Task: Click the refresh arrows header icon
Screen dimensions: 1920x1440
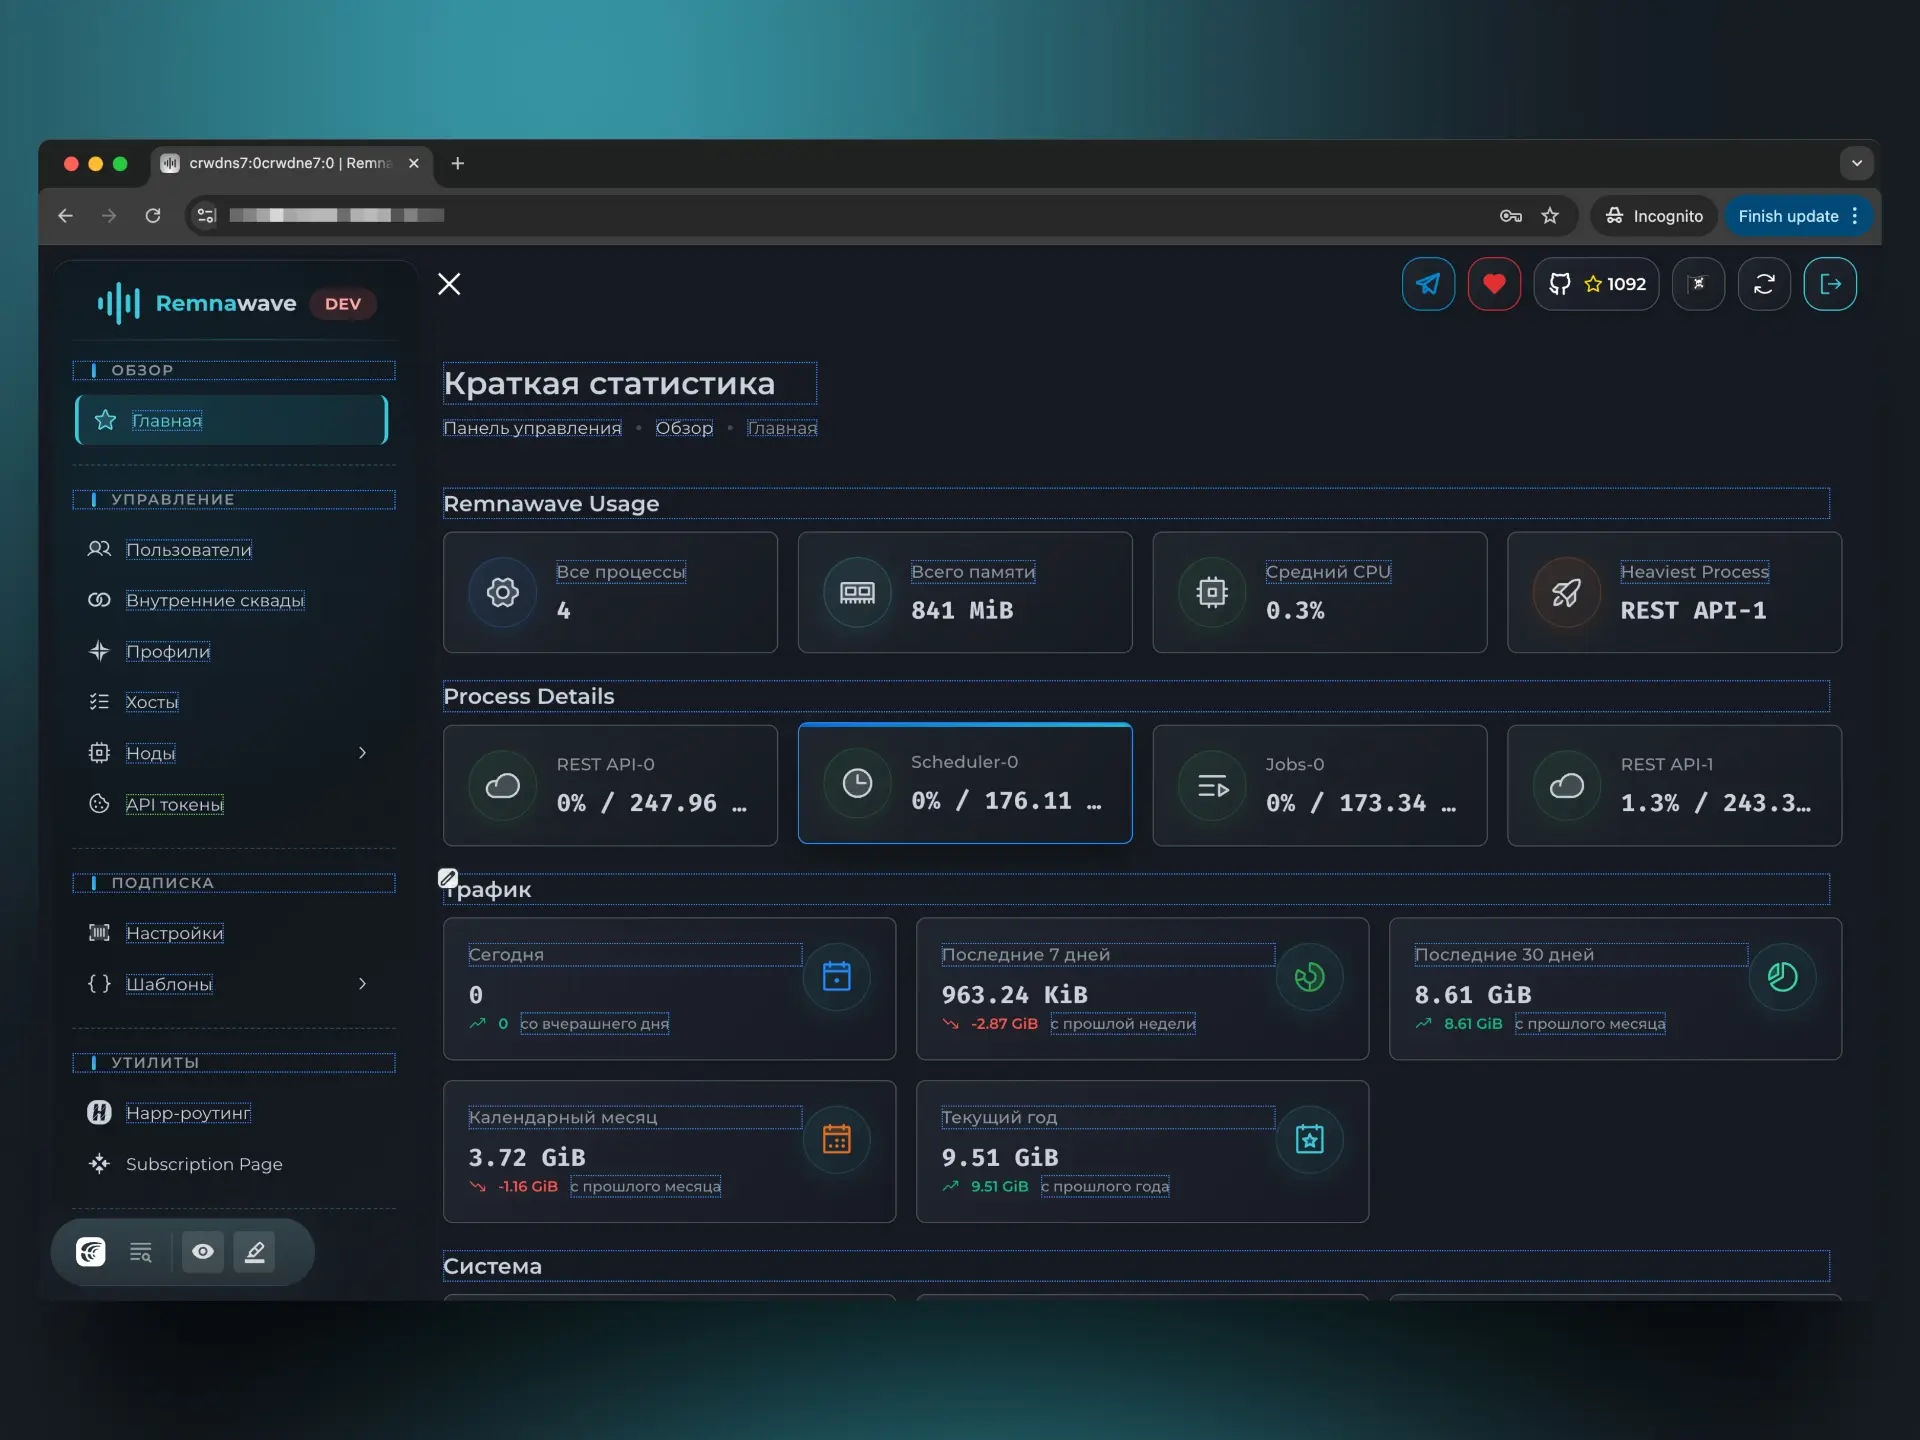Action: (1764, 284)
